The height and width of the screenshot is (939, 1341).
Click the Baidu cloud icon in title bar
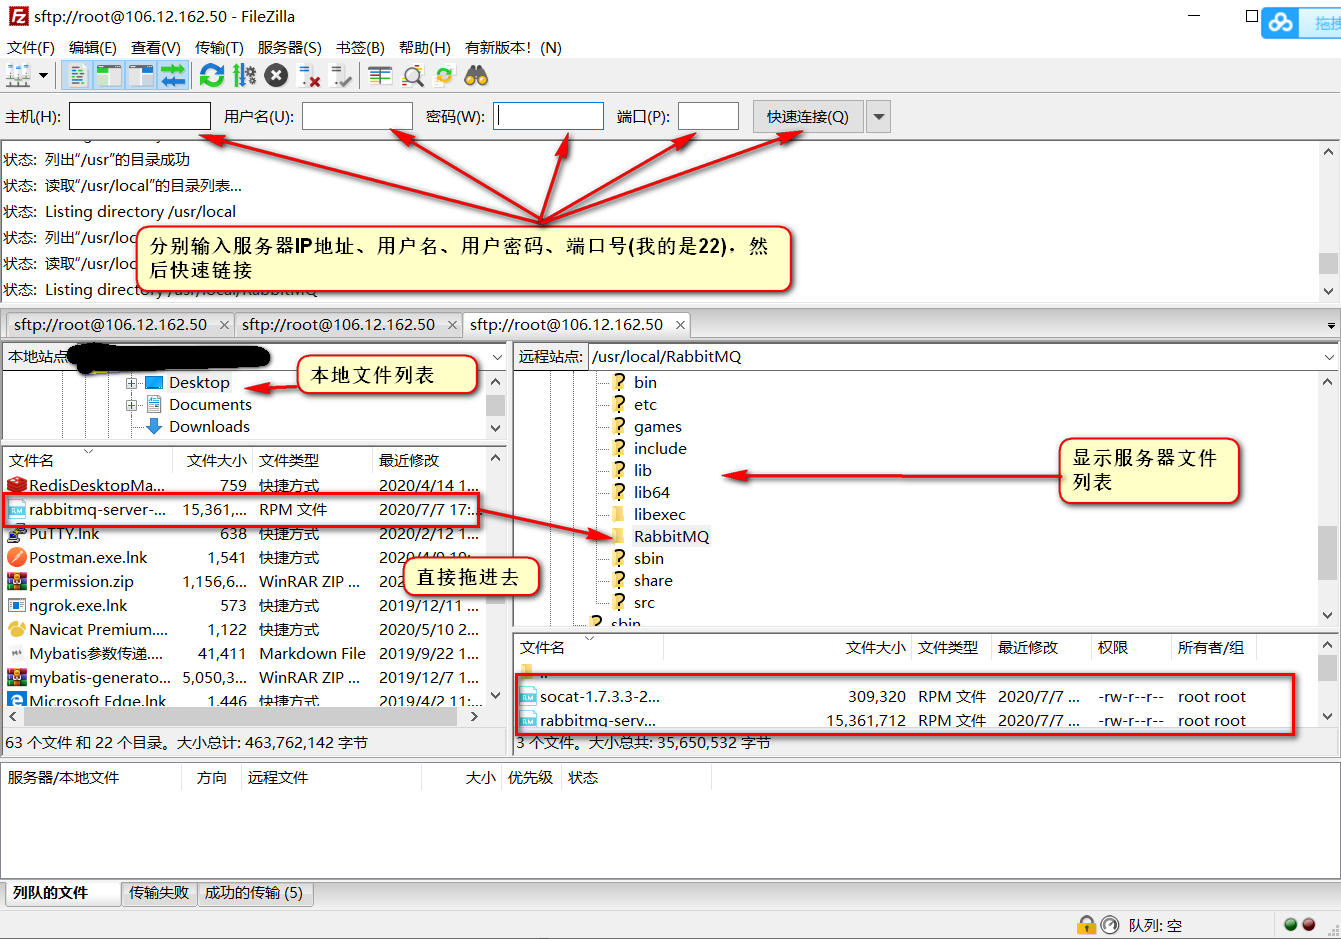click(1281, 23)
